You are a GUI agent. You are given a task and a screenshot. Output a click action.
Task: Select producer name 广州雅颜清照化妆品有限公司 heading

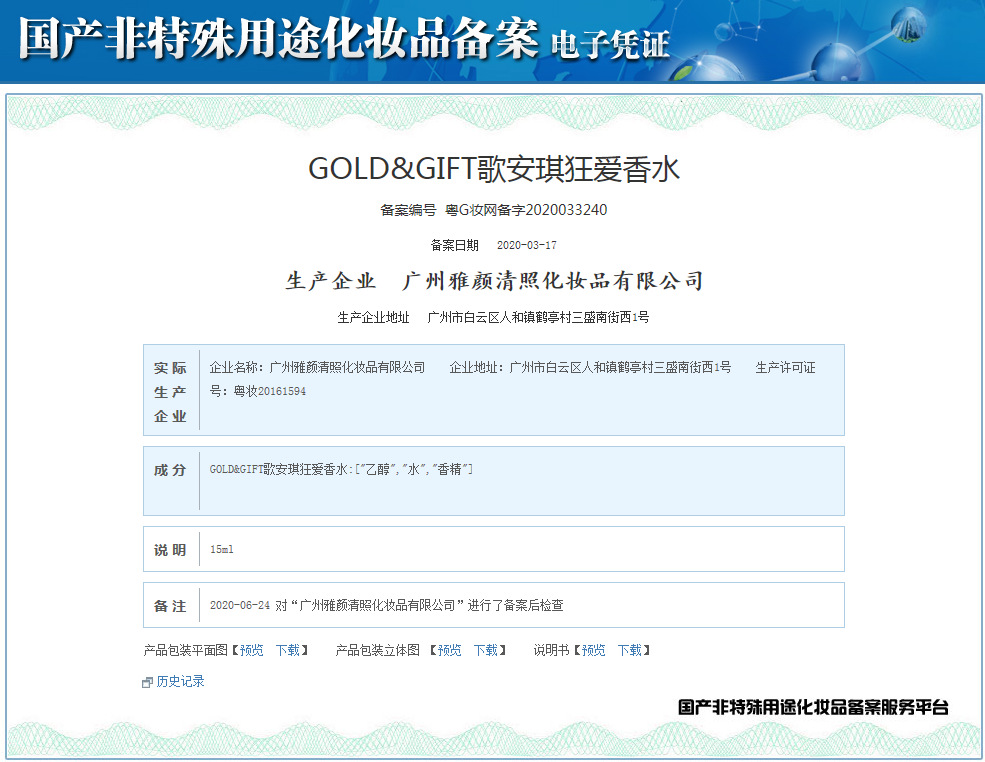pyautogui.click(x=553, y=281)
